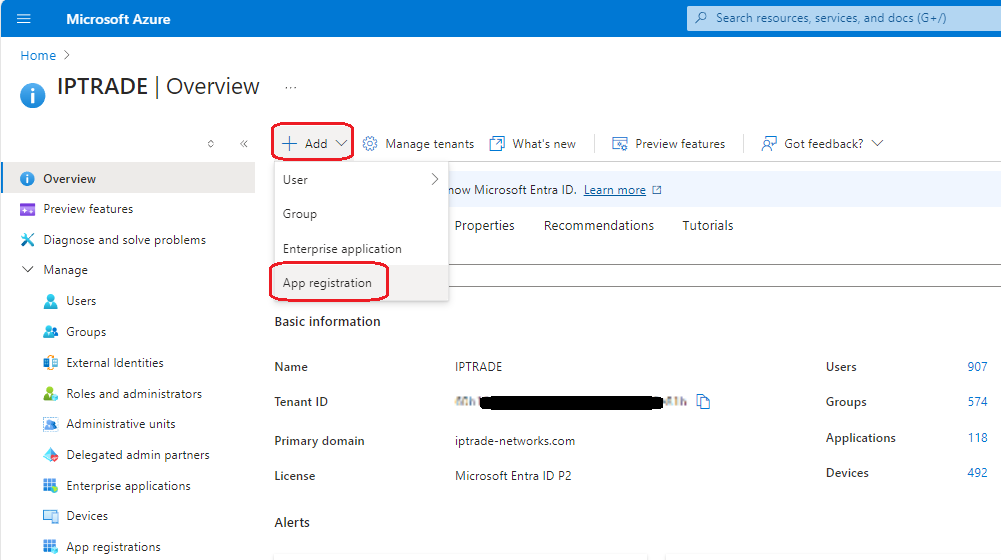Open the Tutorials tab

[x=708, y=225]
